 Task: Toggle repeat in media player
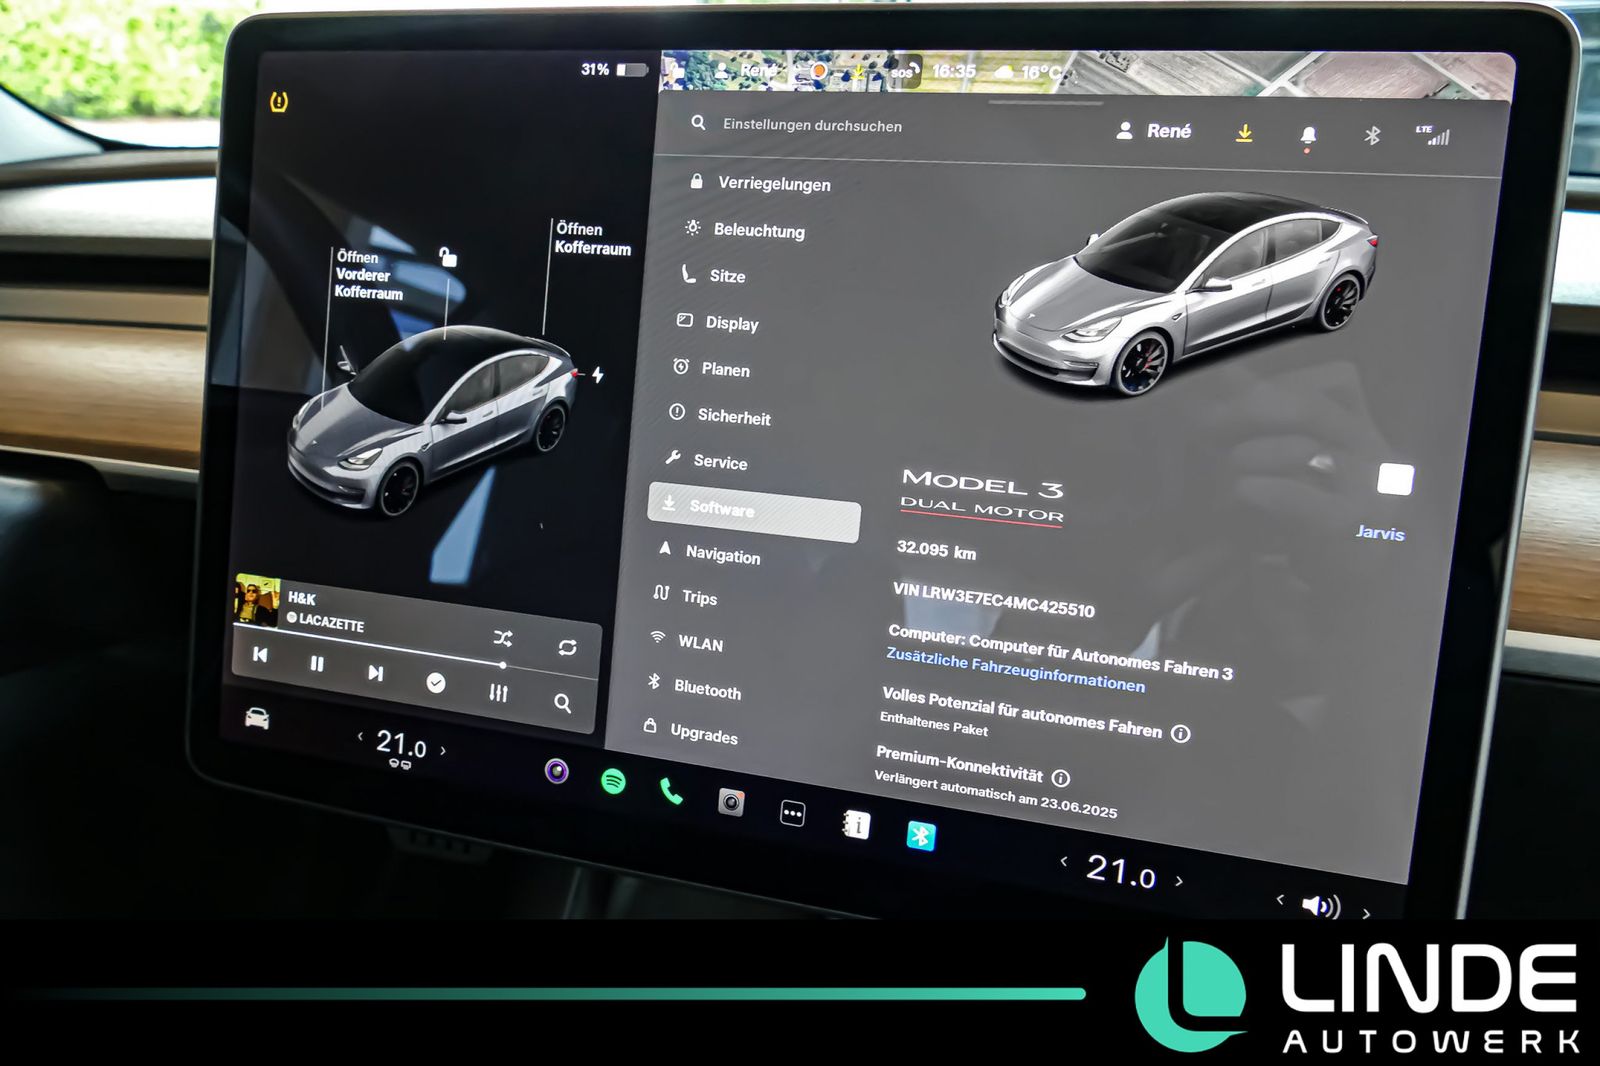(x=567, y=648)
